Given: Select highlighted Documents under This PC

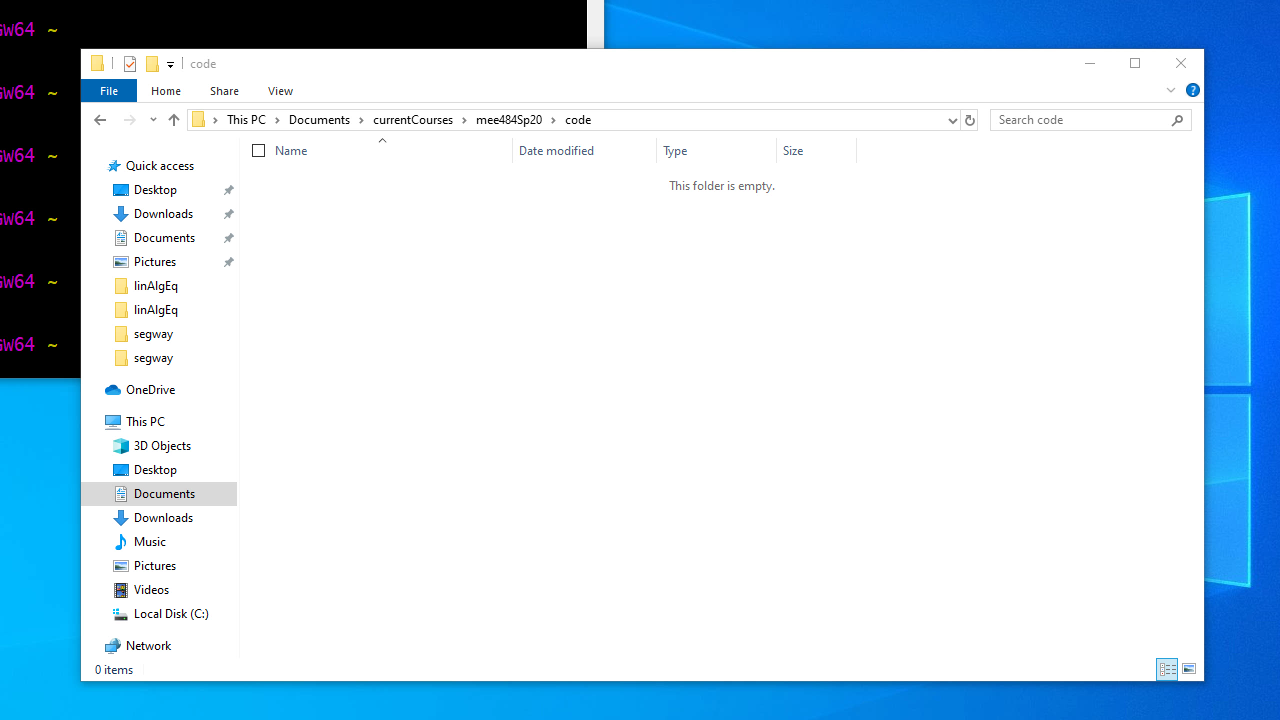Looking at the screenshot, I should coord(164,494).
